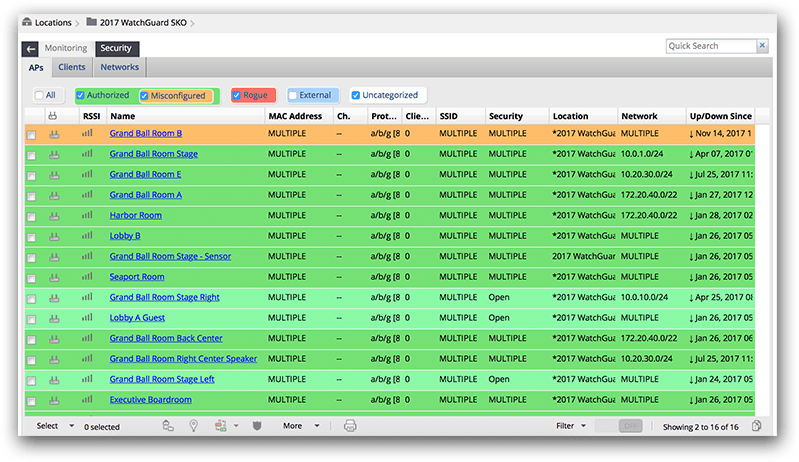Click the back arrow button
Screen dimensions: 799x462
point(31,48)
